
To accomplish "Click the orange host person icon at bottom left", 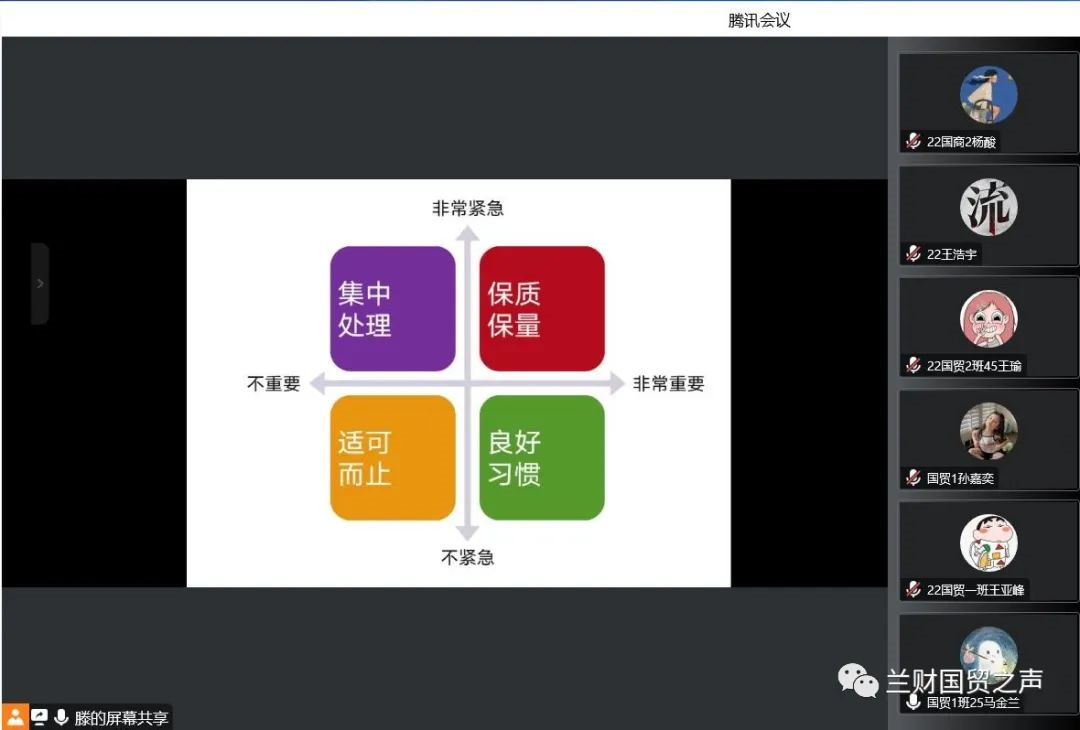I will 15,718.
